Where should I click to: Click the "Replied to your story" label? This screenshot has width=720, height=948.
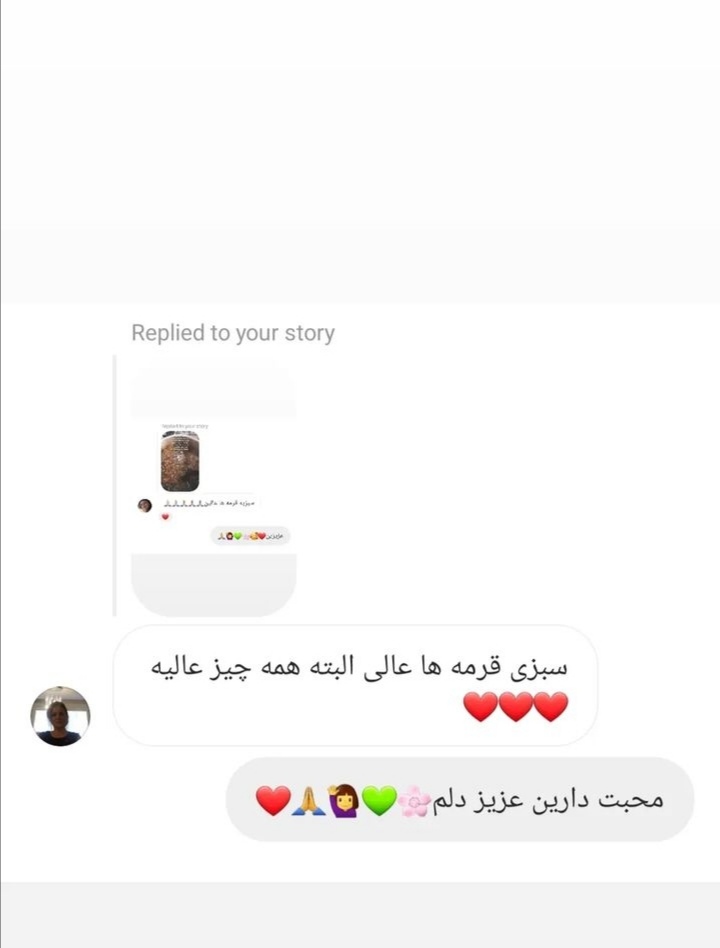233,333
